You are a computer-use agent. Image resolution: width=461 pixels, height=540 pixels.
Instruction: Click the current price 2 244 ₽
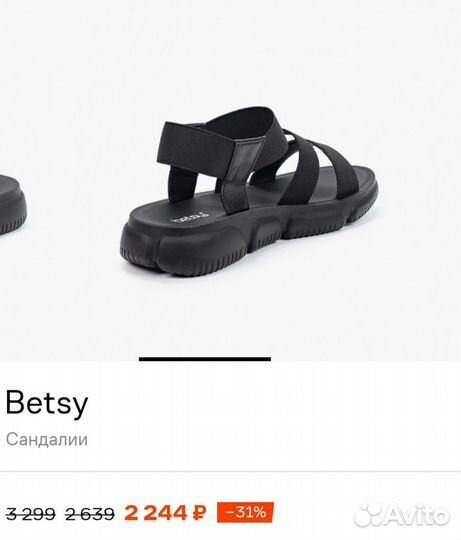pos(165,513)
